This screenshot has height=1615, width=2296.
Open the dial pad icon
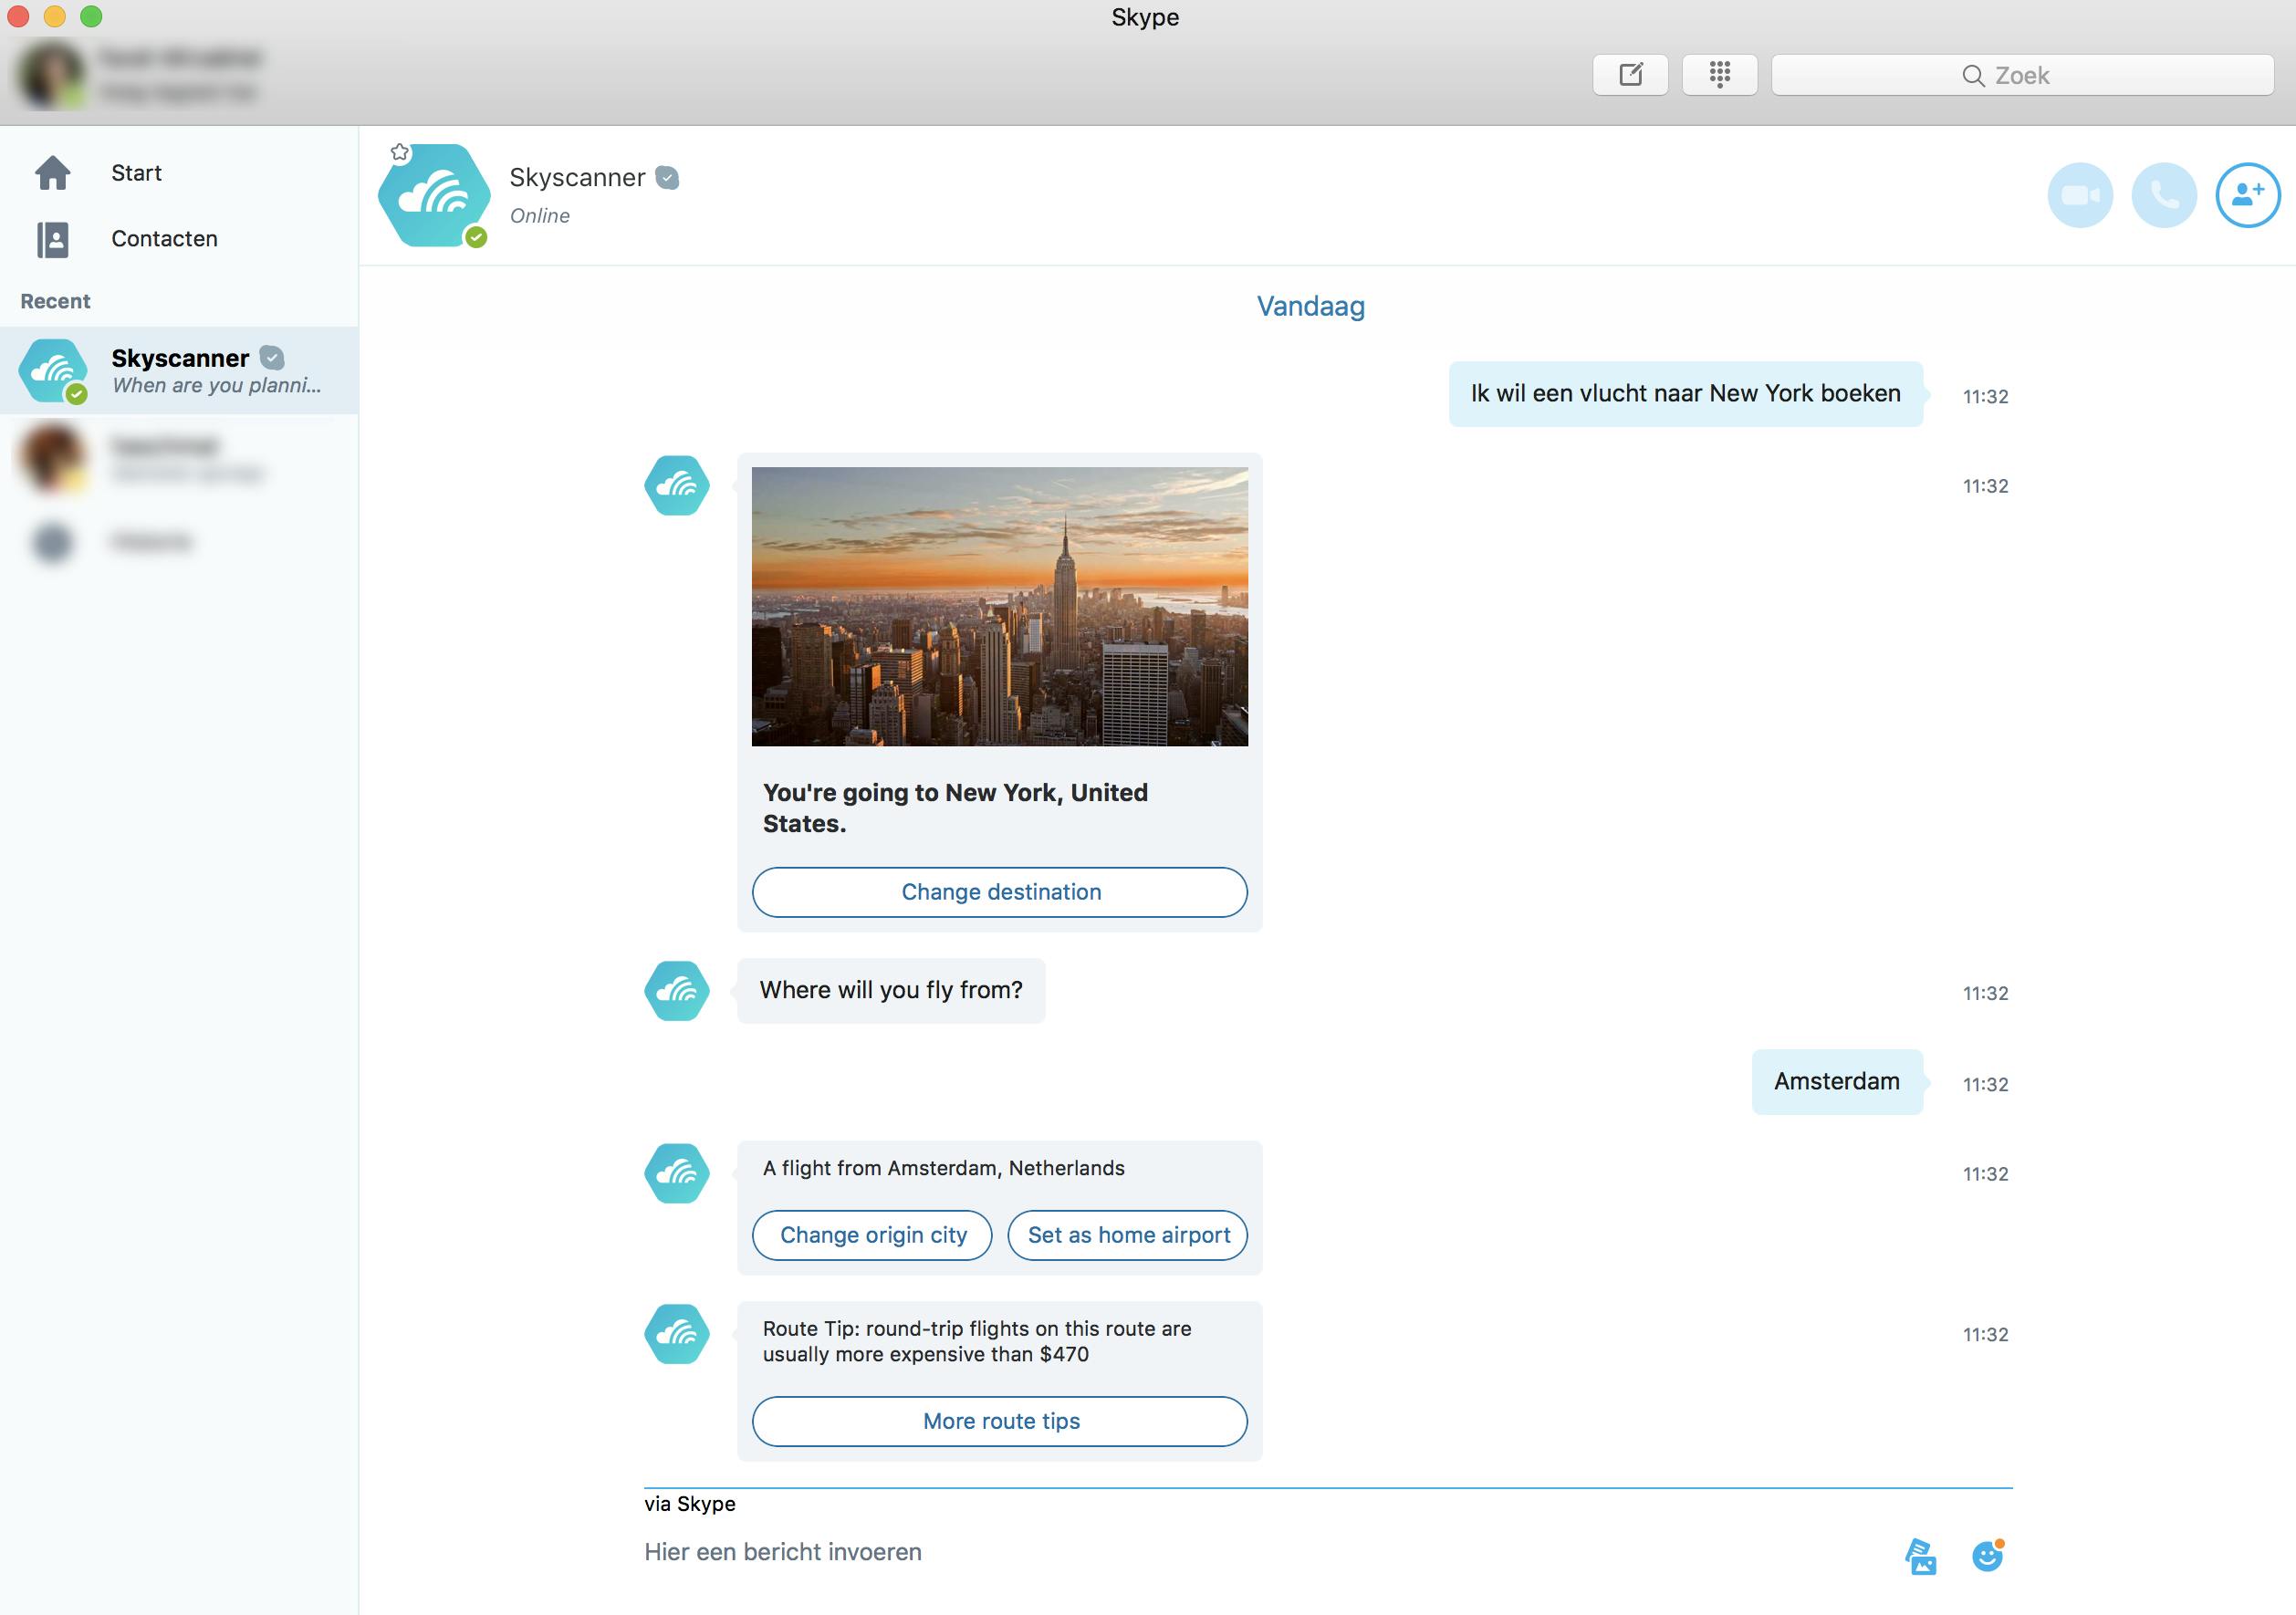1719,75
